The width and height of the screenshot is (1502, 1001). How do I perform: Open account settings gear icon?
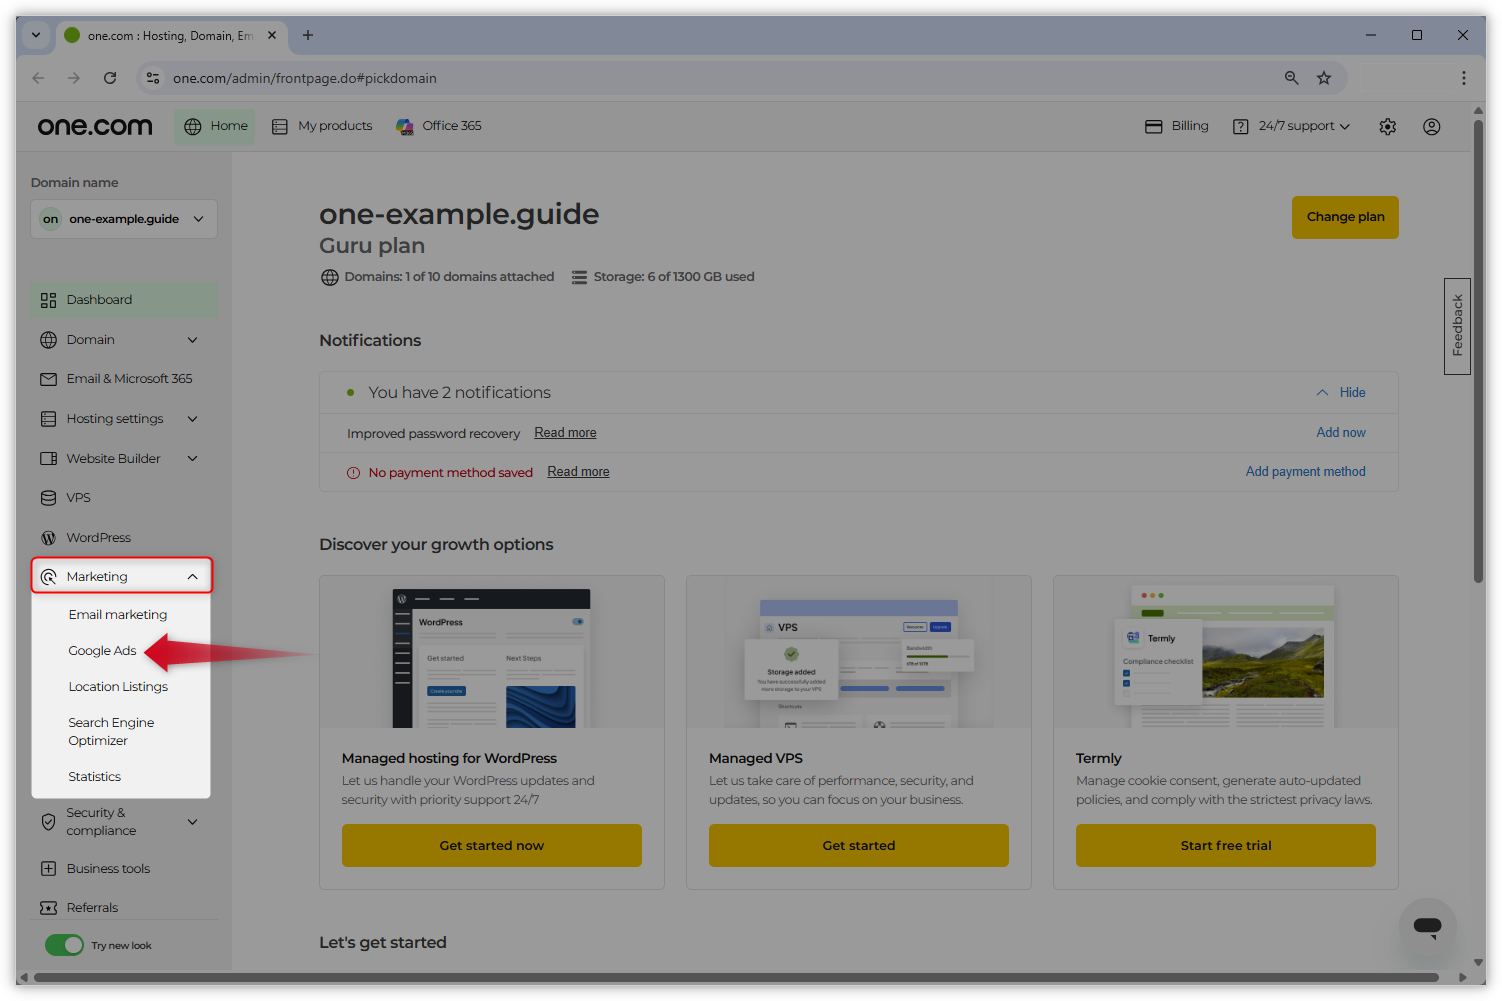1387,126
